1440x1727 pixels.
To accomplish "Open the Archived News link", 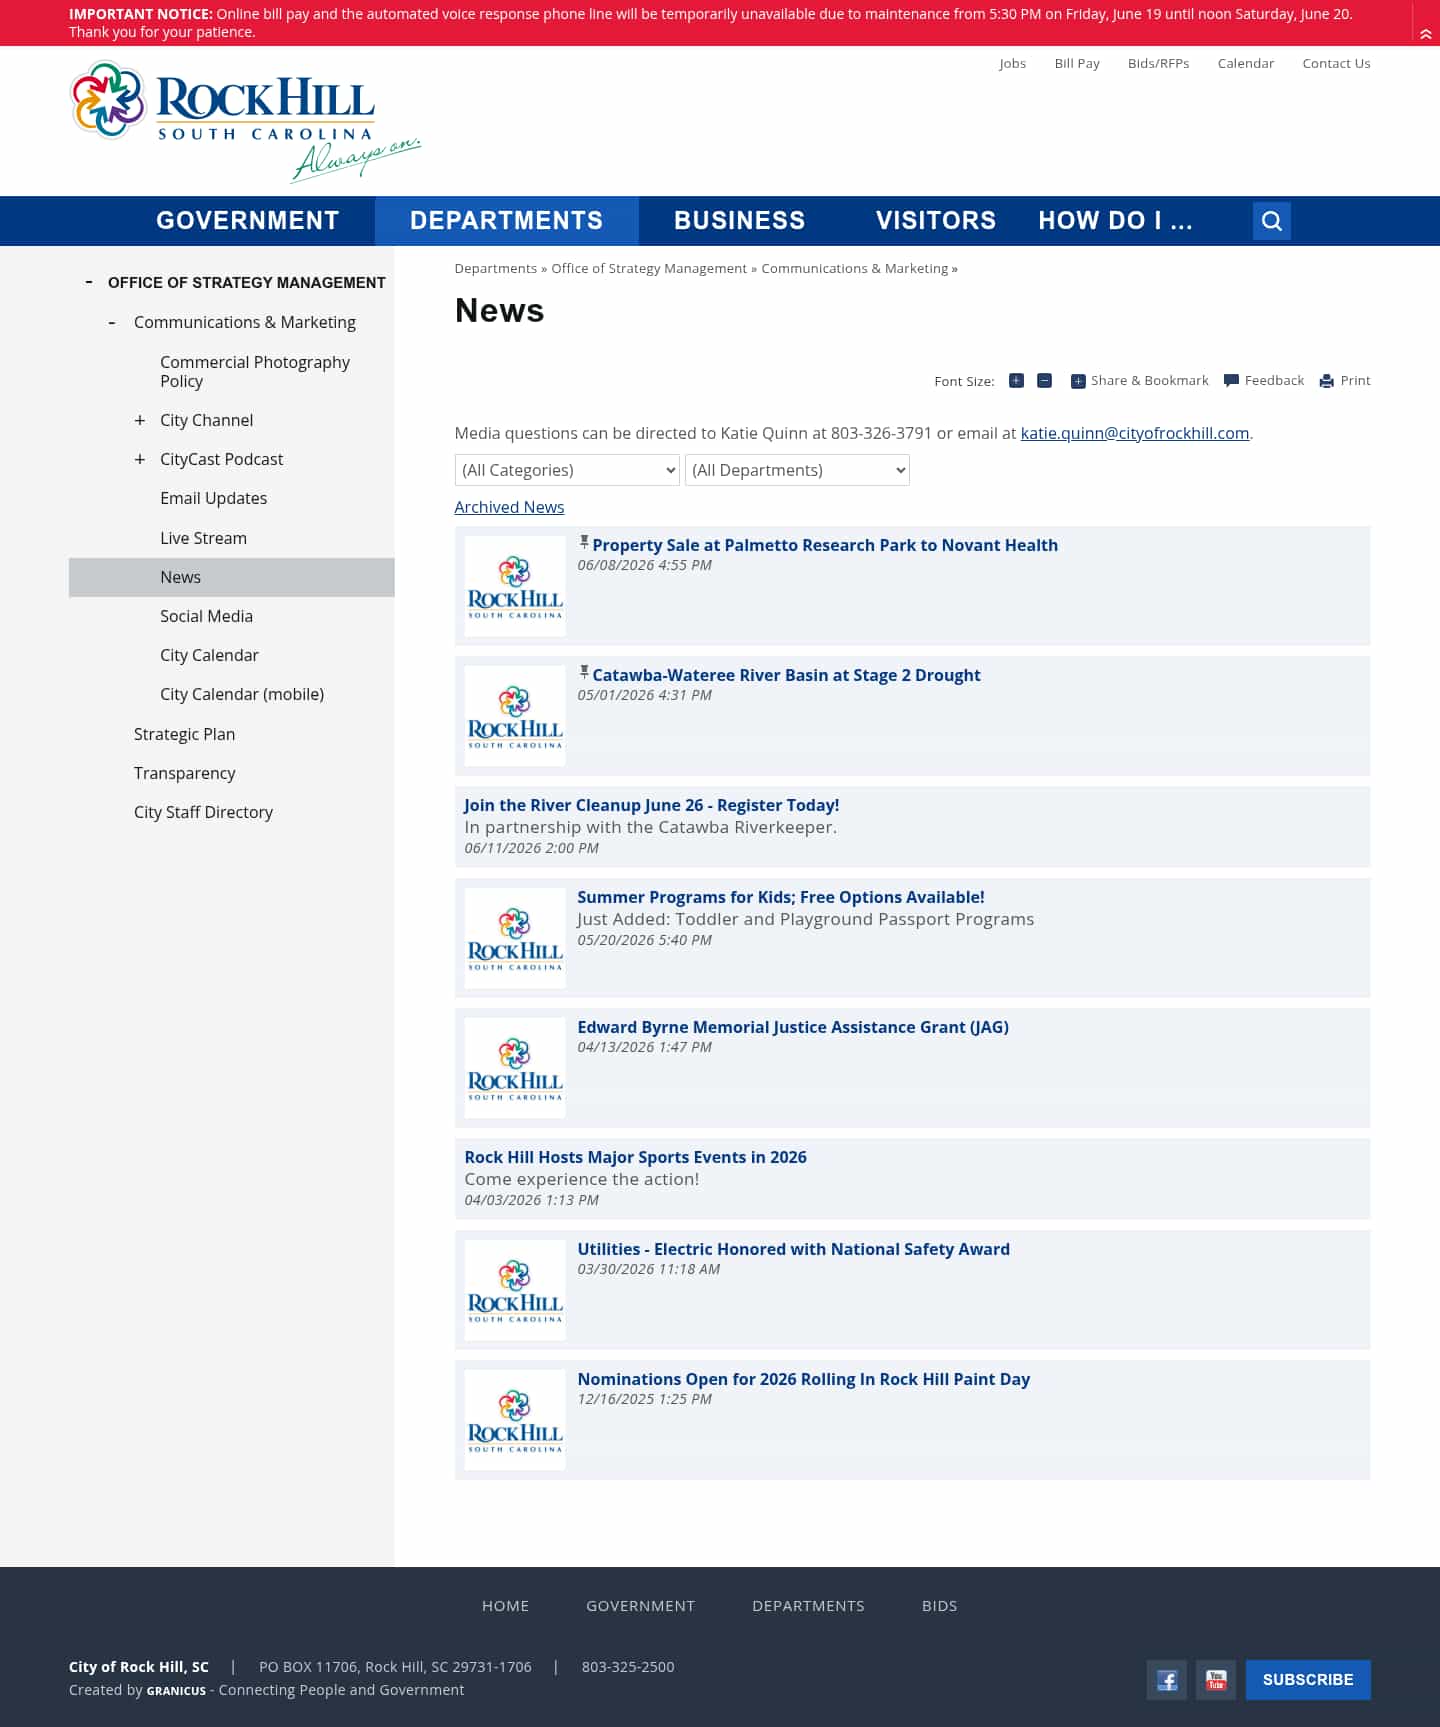I will [509, 507].
